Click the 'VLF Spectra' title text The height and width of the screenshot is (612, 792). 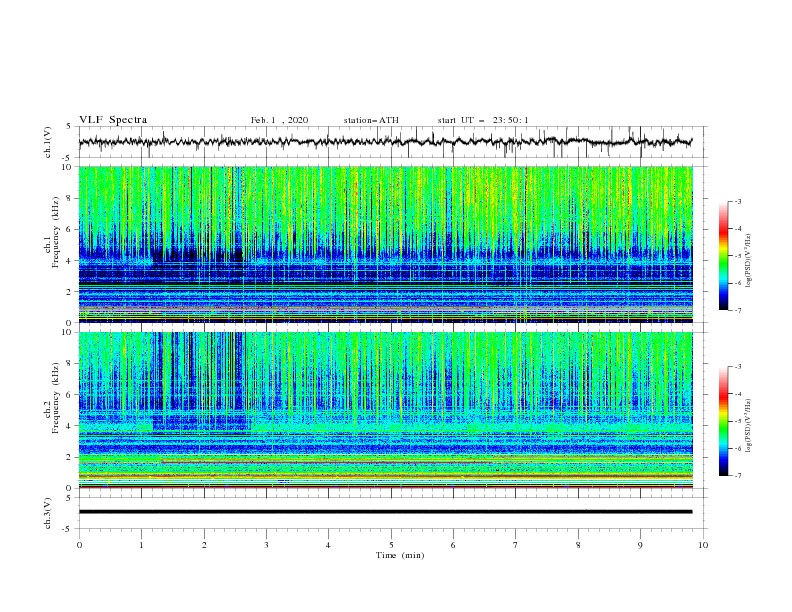click(x=113, y=120)
